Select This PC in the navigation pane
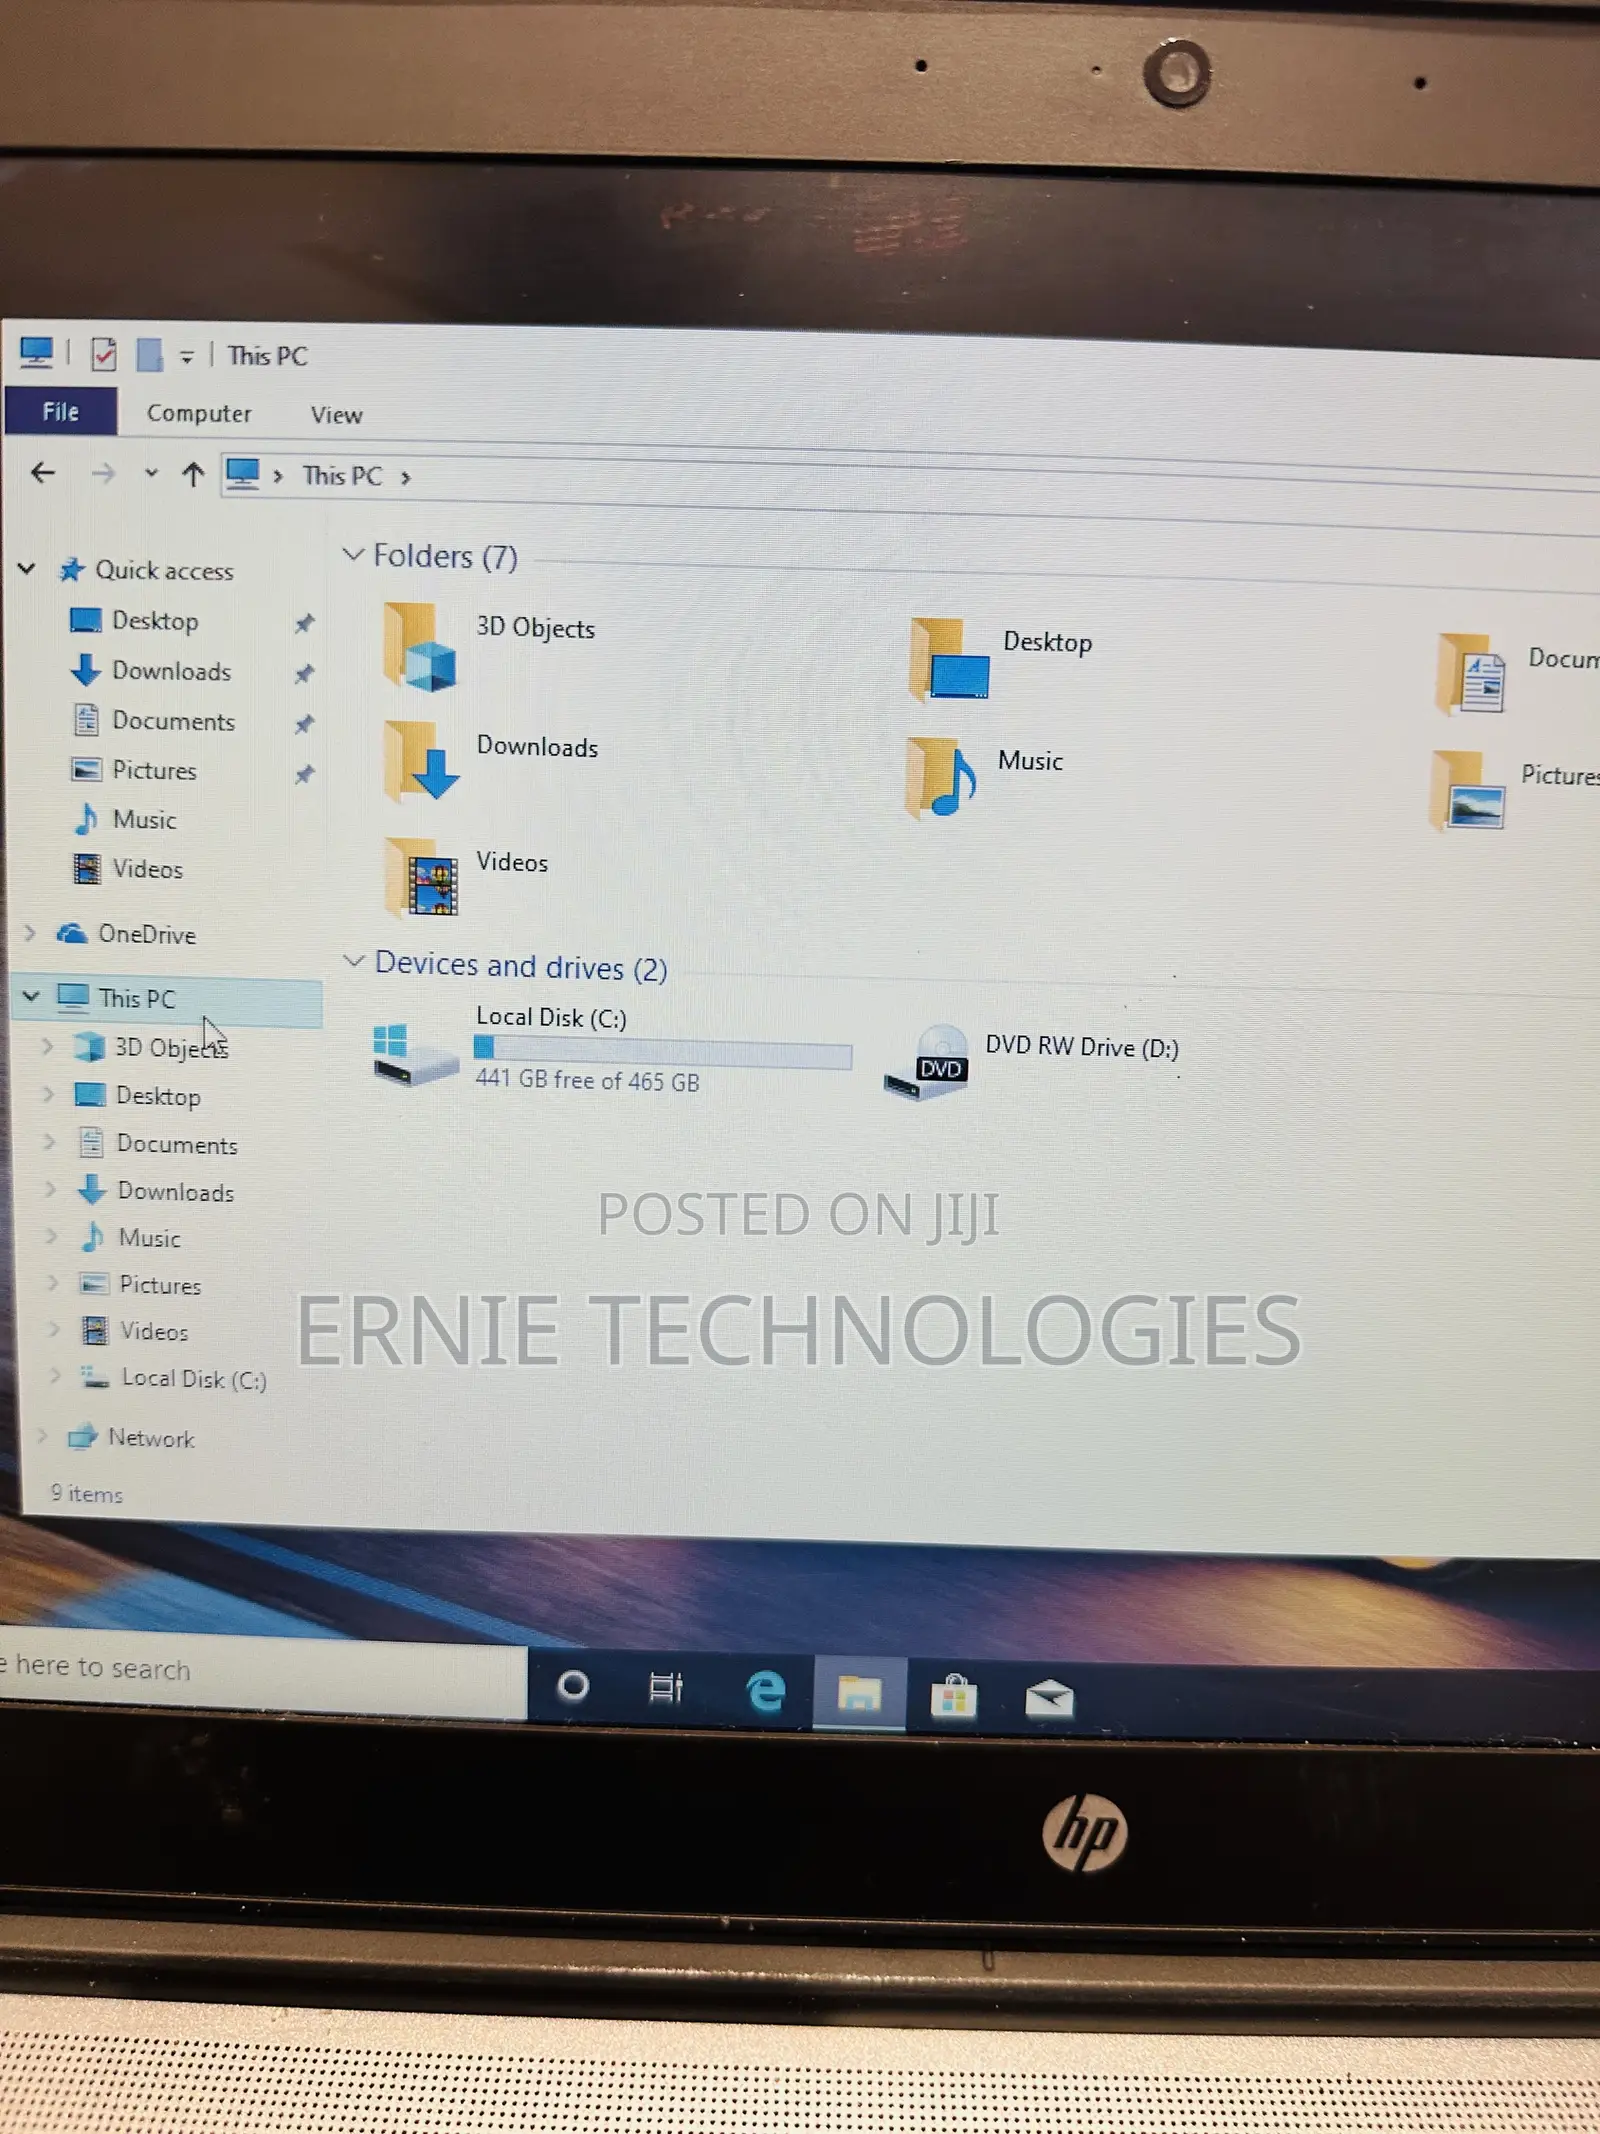Image resolution: width=1600 pixels, height=2134 pixels. click(137, 997)
